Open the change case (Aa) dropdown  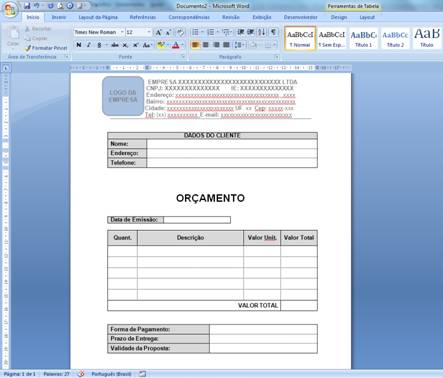pos(147,45)
